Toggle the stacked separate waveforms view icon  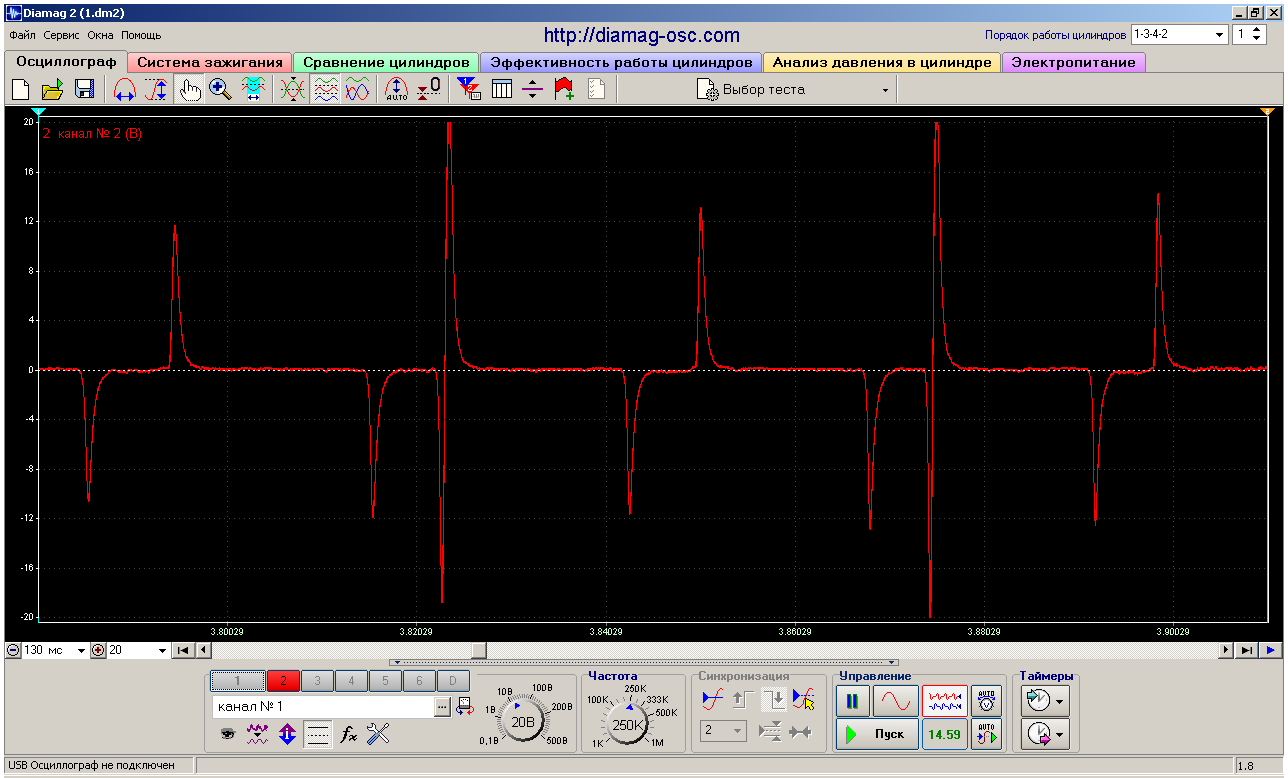coord(325,89)
